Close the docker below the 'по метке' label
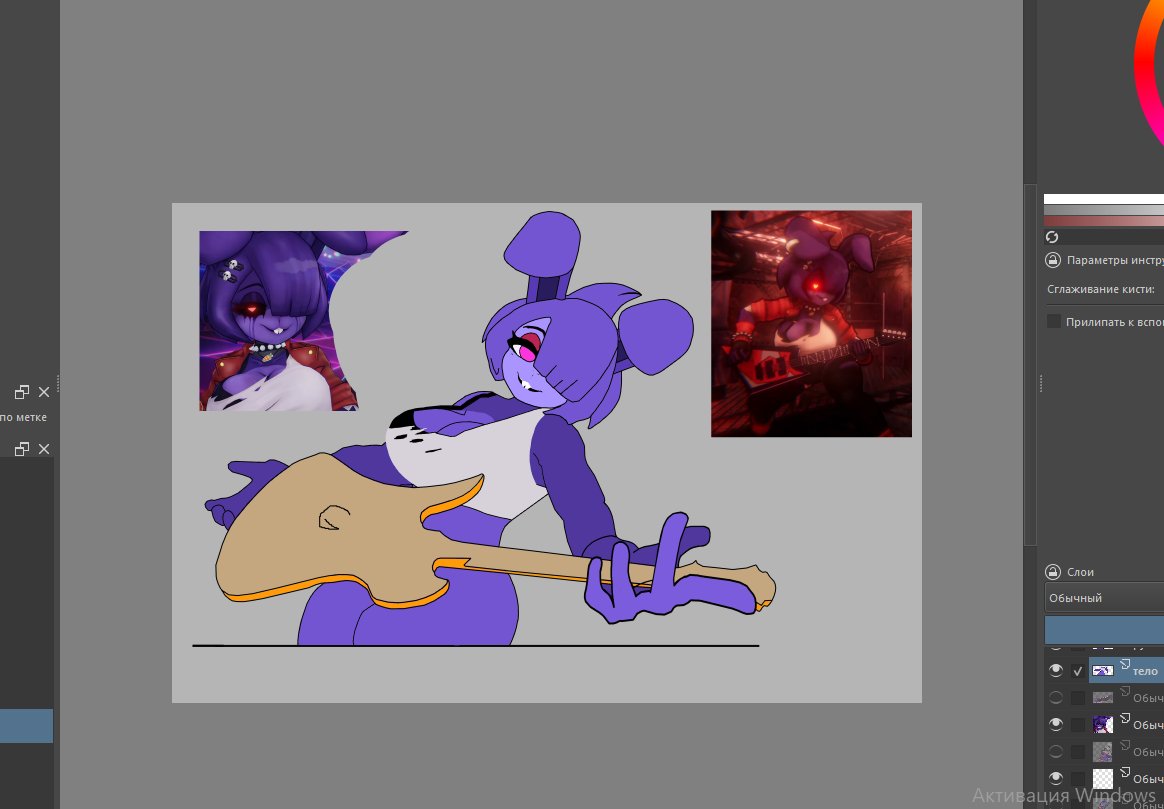Viewport: 1164px width, 809px height. 44,449
